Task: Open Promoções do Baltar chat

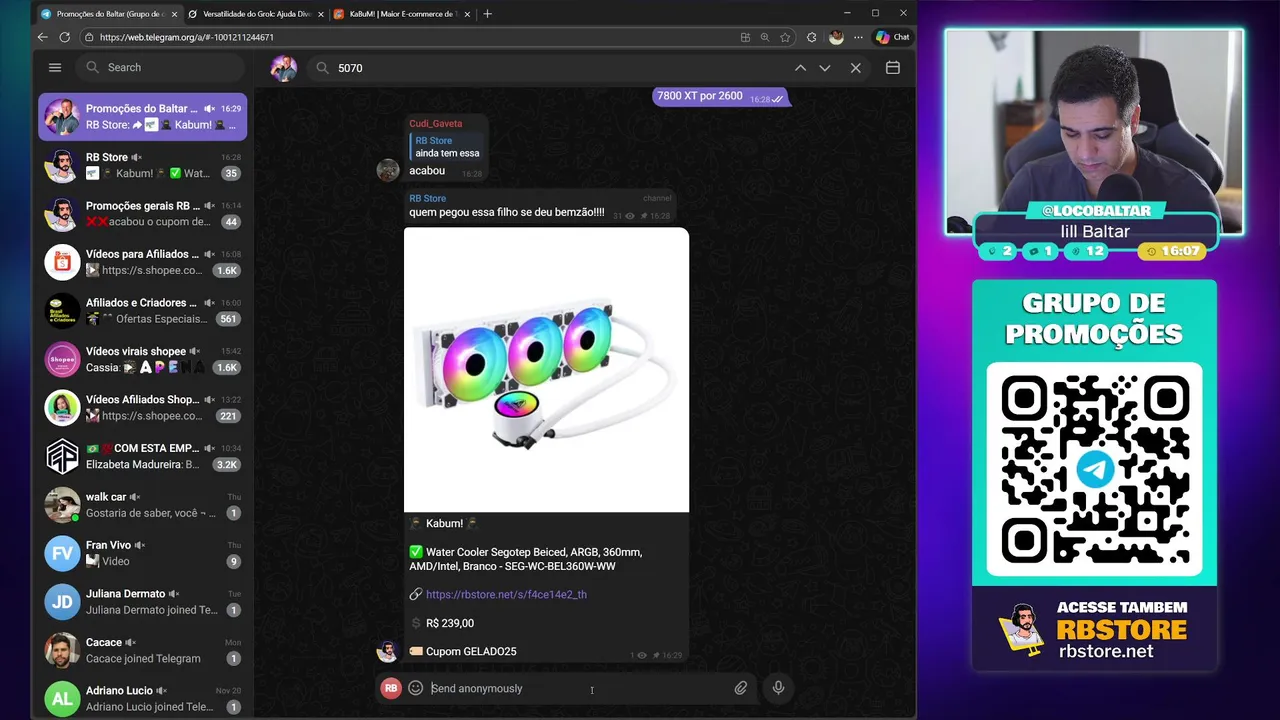Action: pyautogui.click(x=143, y=116)
